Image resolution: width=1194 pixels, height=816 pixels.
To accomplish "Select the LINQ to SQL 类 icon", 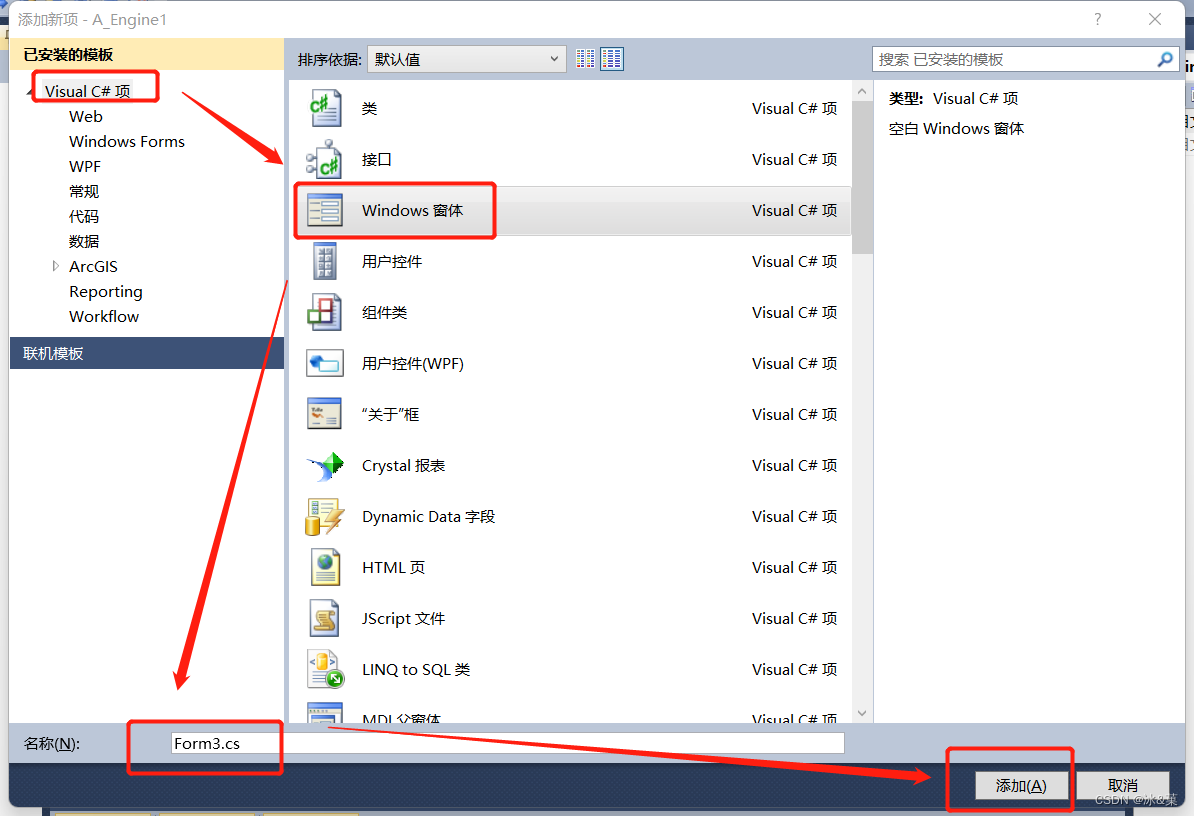I will click(325, 669).
